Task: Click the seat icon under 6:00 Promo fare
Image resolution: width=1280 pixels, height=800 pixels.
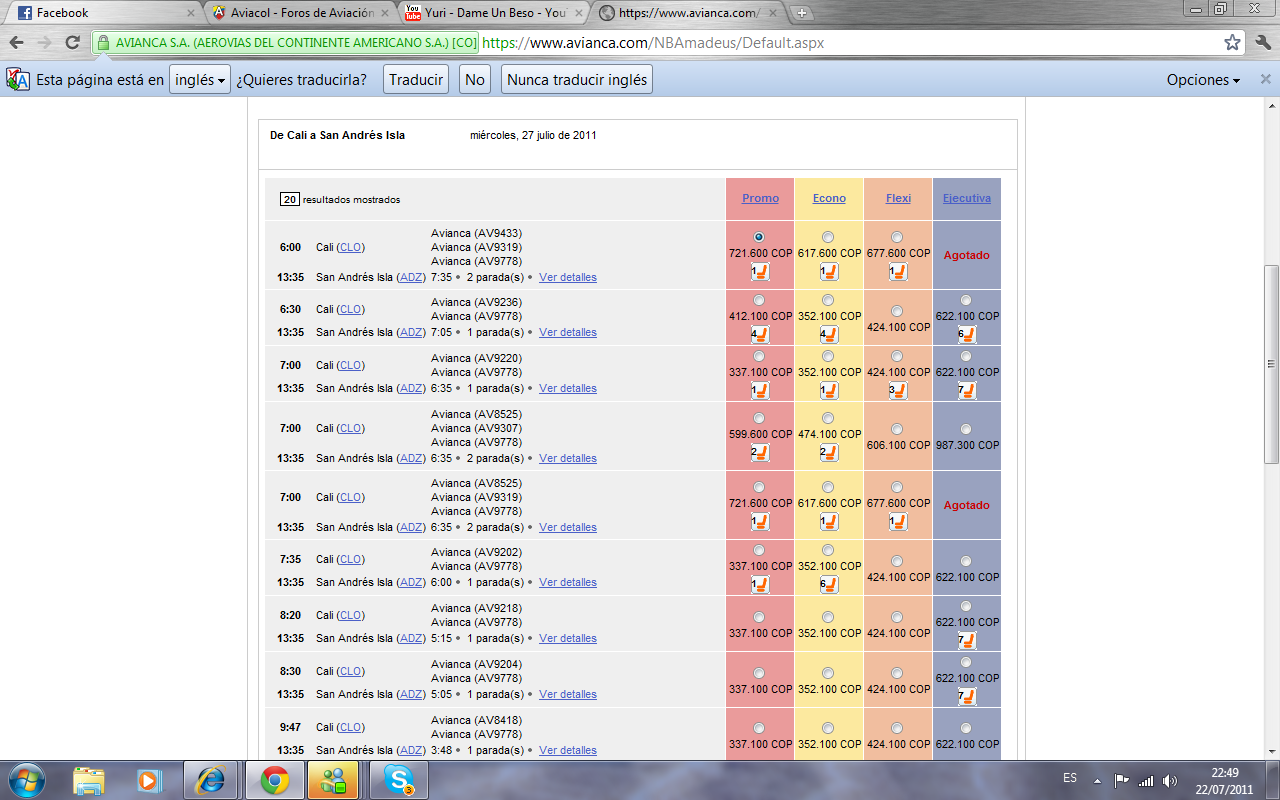Action: (760, 272)
